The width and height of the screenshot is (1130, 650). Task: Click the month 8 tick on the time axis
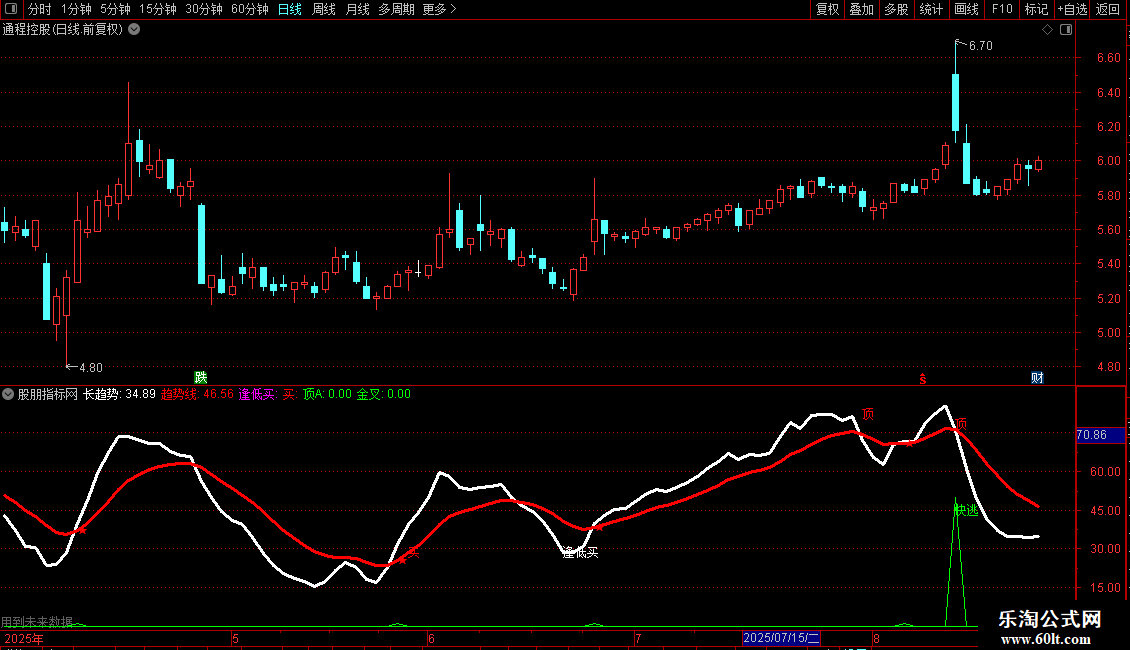pyautogui.click(x=876, y=638)
